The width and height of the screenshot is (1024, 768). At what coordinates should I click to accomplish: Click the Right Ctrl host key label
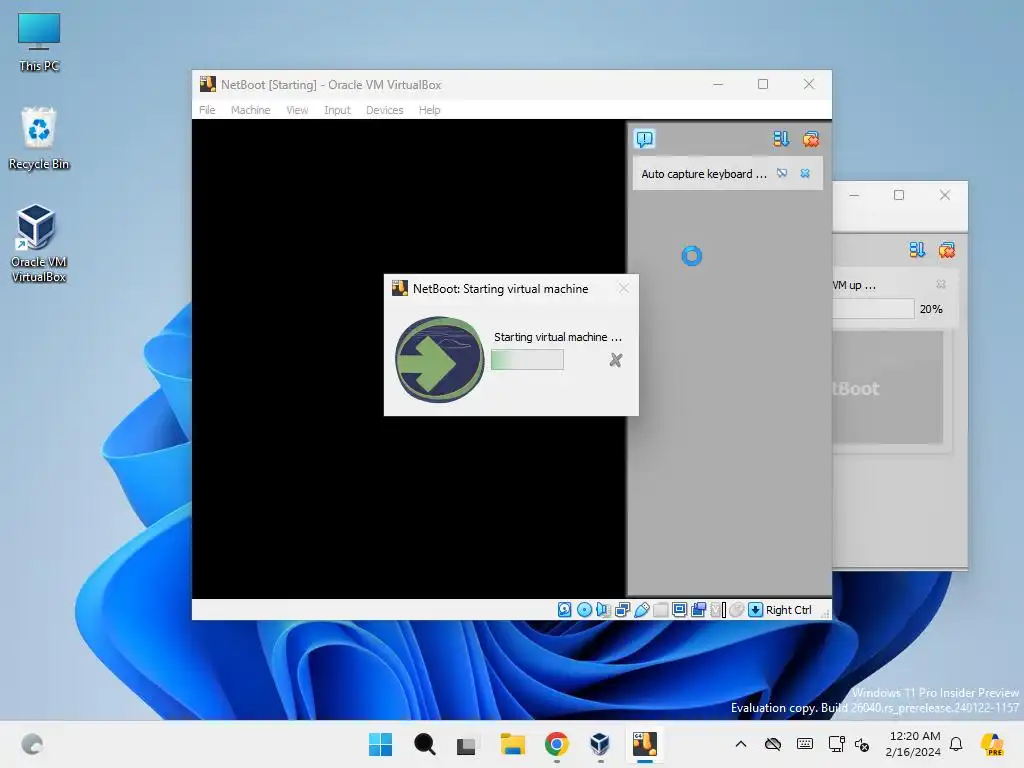point(788,609)
